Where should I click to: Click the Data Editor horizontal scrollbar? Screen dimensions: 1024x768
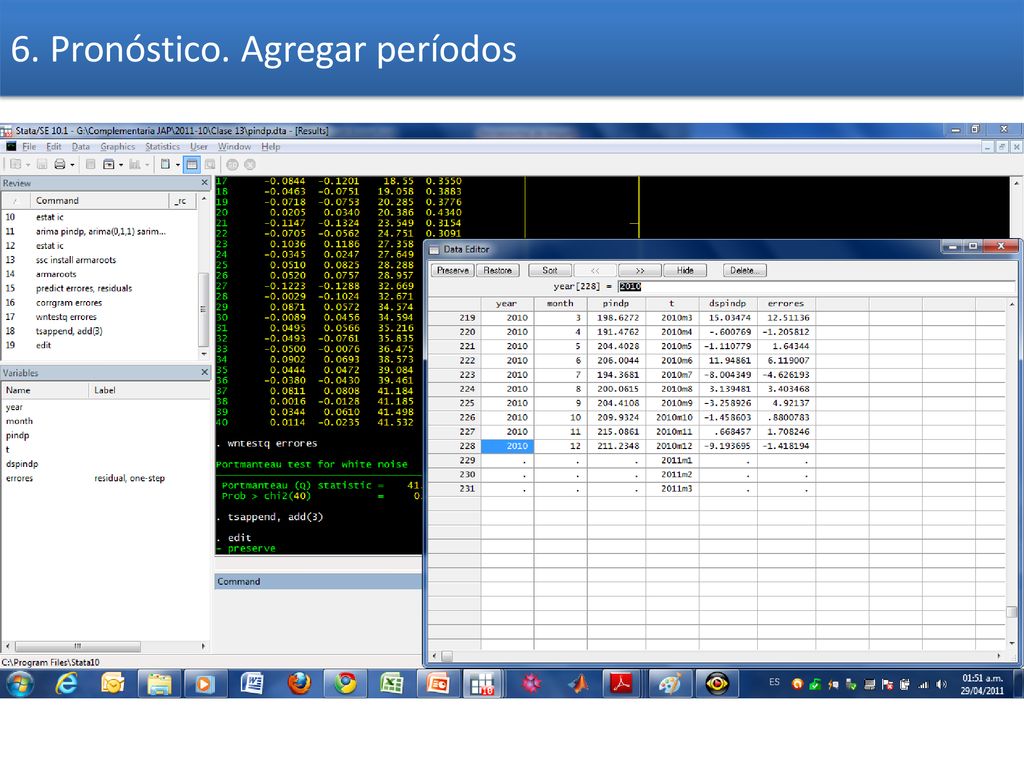point(716,656)
